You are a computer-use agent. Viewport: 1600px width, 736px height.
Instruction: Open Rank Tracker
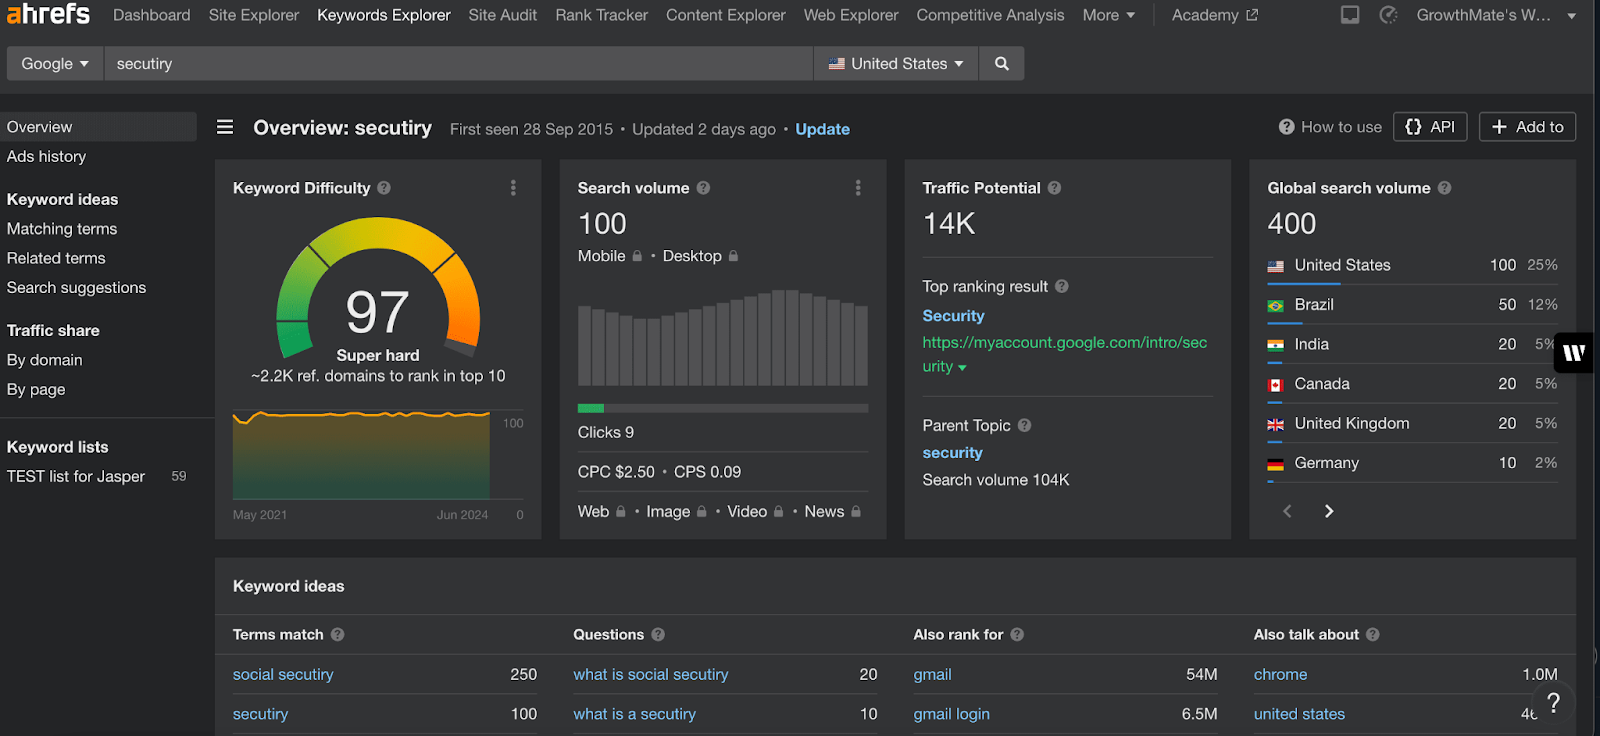coord(602,15)
